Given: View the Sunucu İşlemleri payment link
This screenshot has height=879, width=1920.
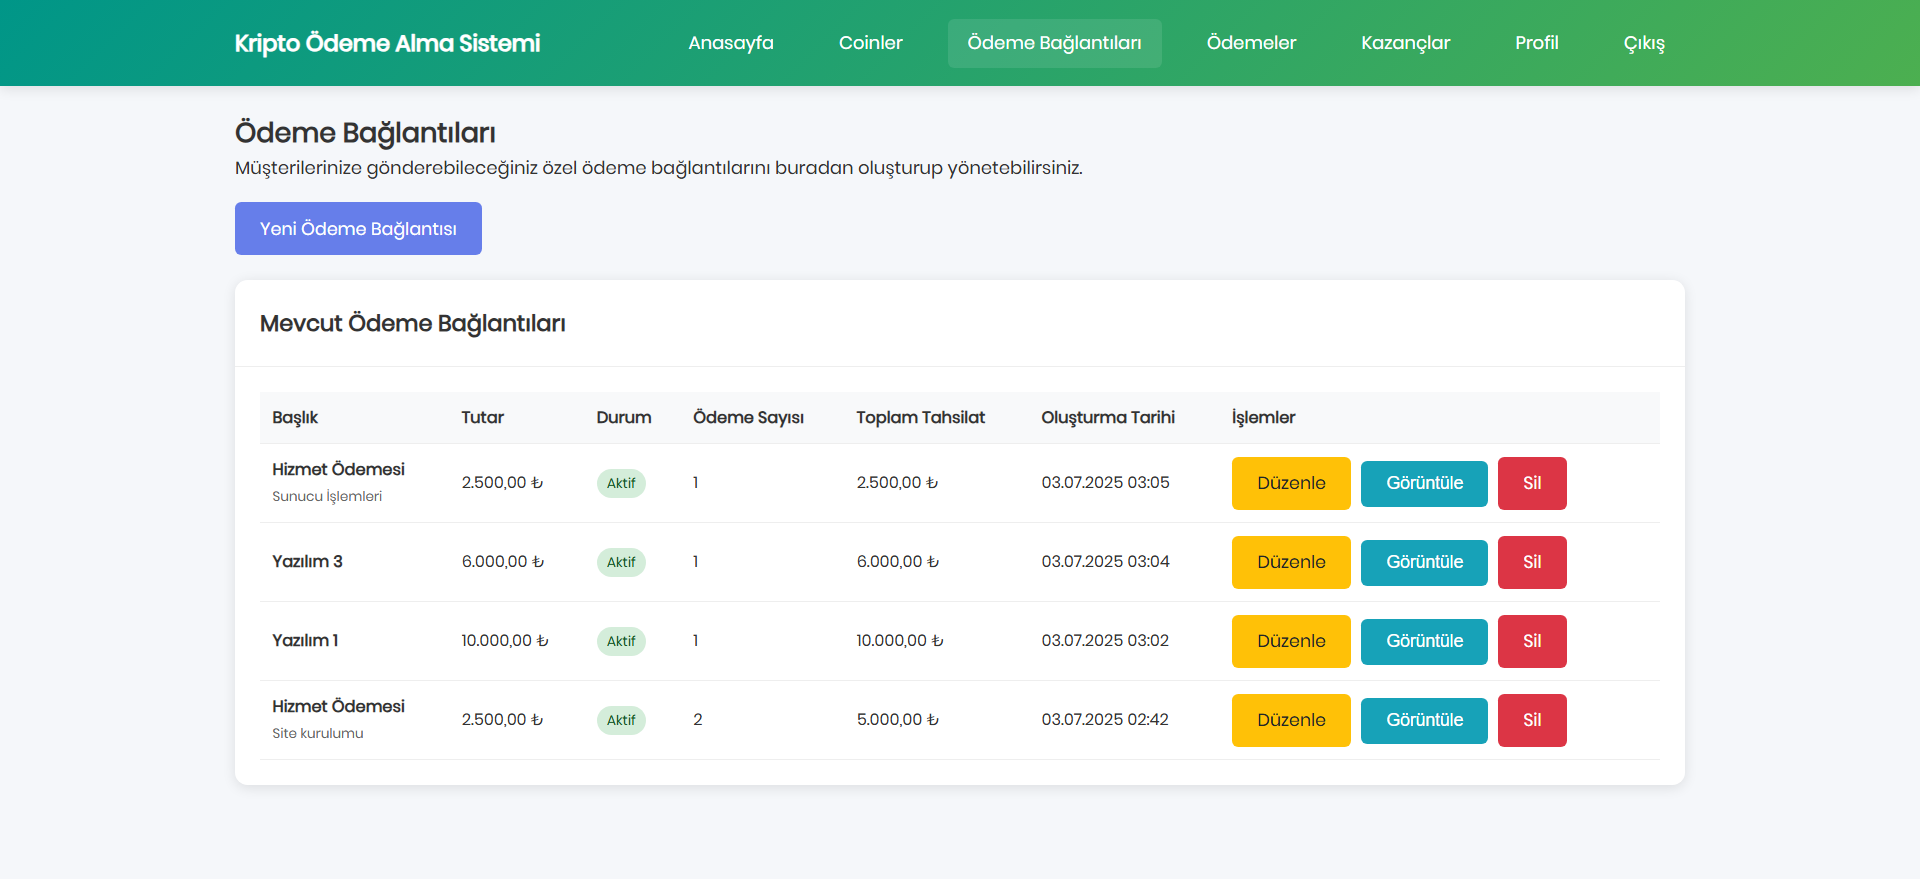Looking at the screenshot, I should point(1424,483).
